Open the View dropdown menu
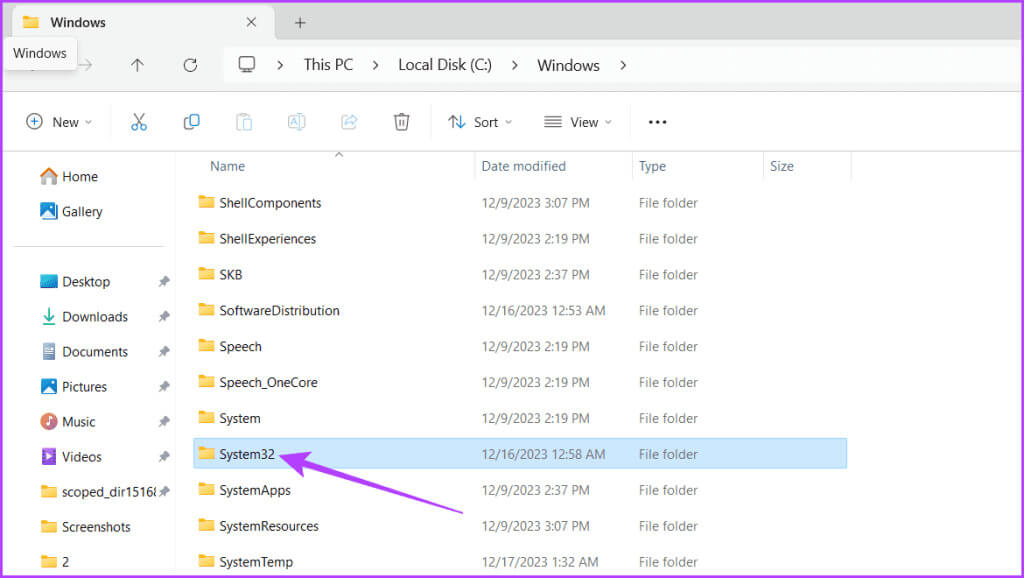The image size is (1024, 578). pyautogui.click(x=578, y=122)
